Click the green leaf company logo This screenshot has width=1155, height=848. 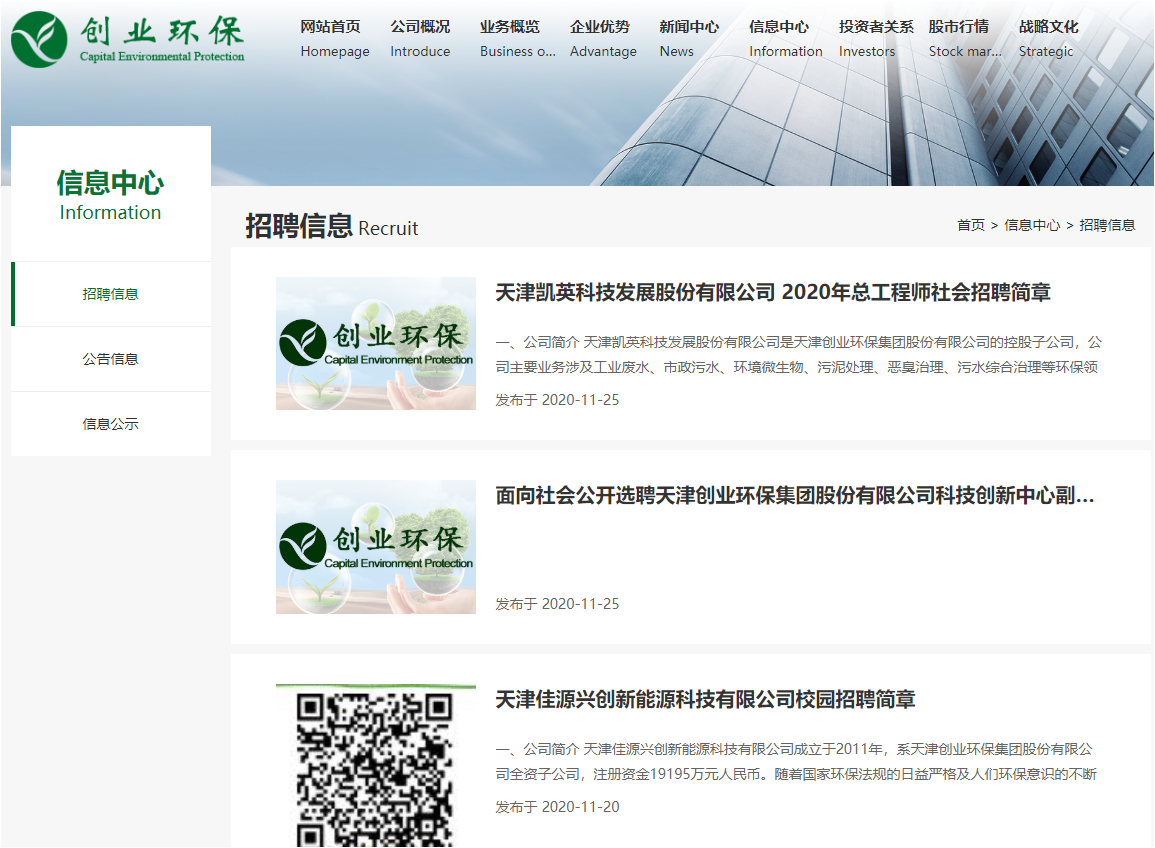[x=127, y=39]
